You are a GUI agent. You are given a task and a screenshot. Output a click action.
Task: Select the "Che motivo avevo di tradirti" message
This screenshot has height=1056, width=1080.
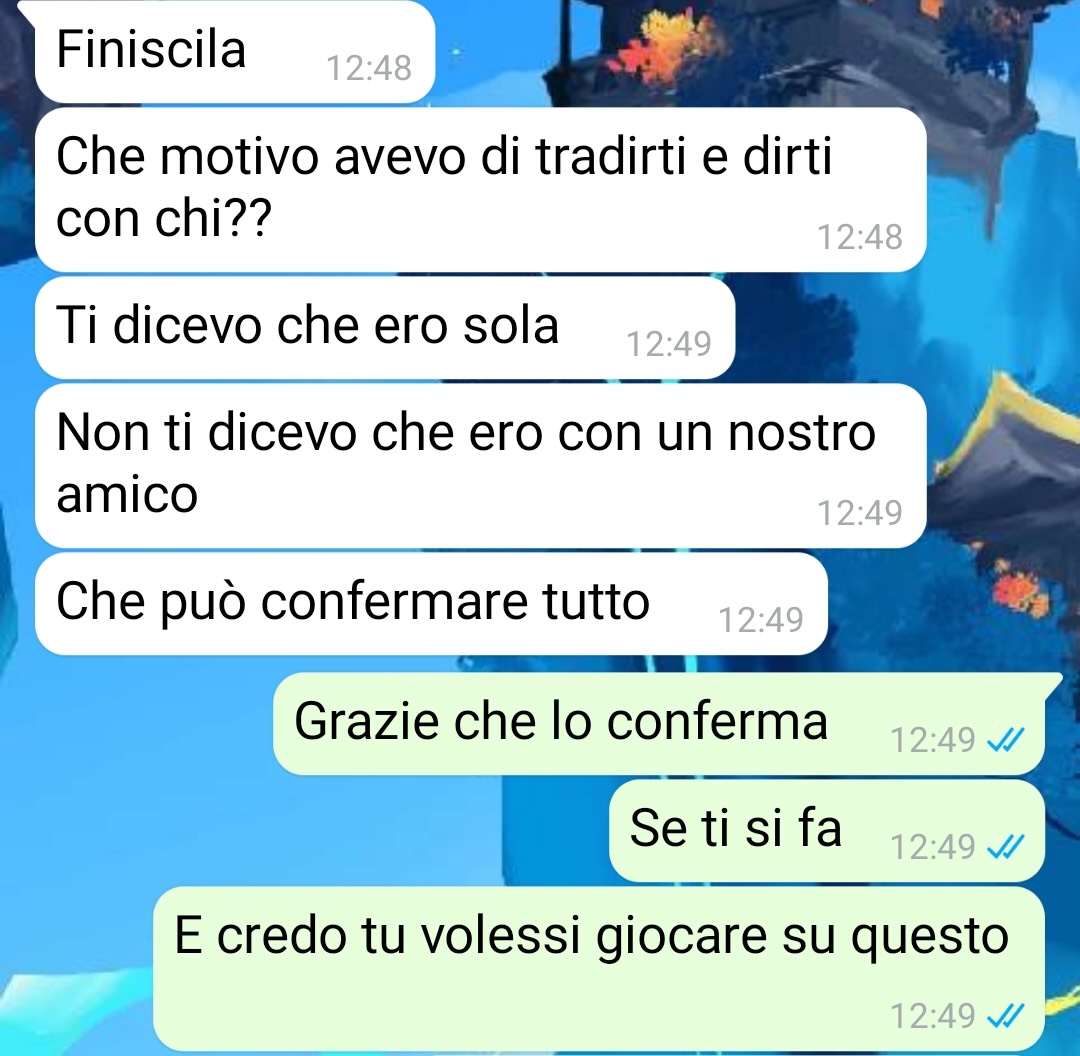(480, 189)
